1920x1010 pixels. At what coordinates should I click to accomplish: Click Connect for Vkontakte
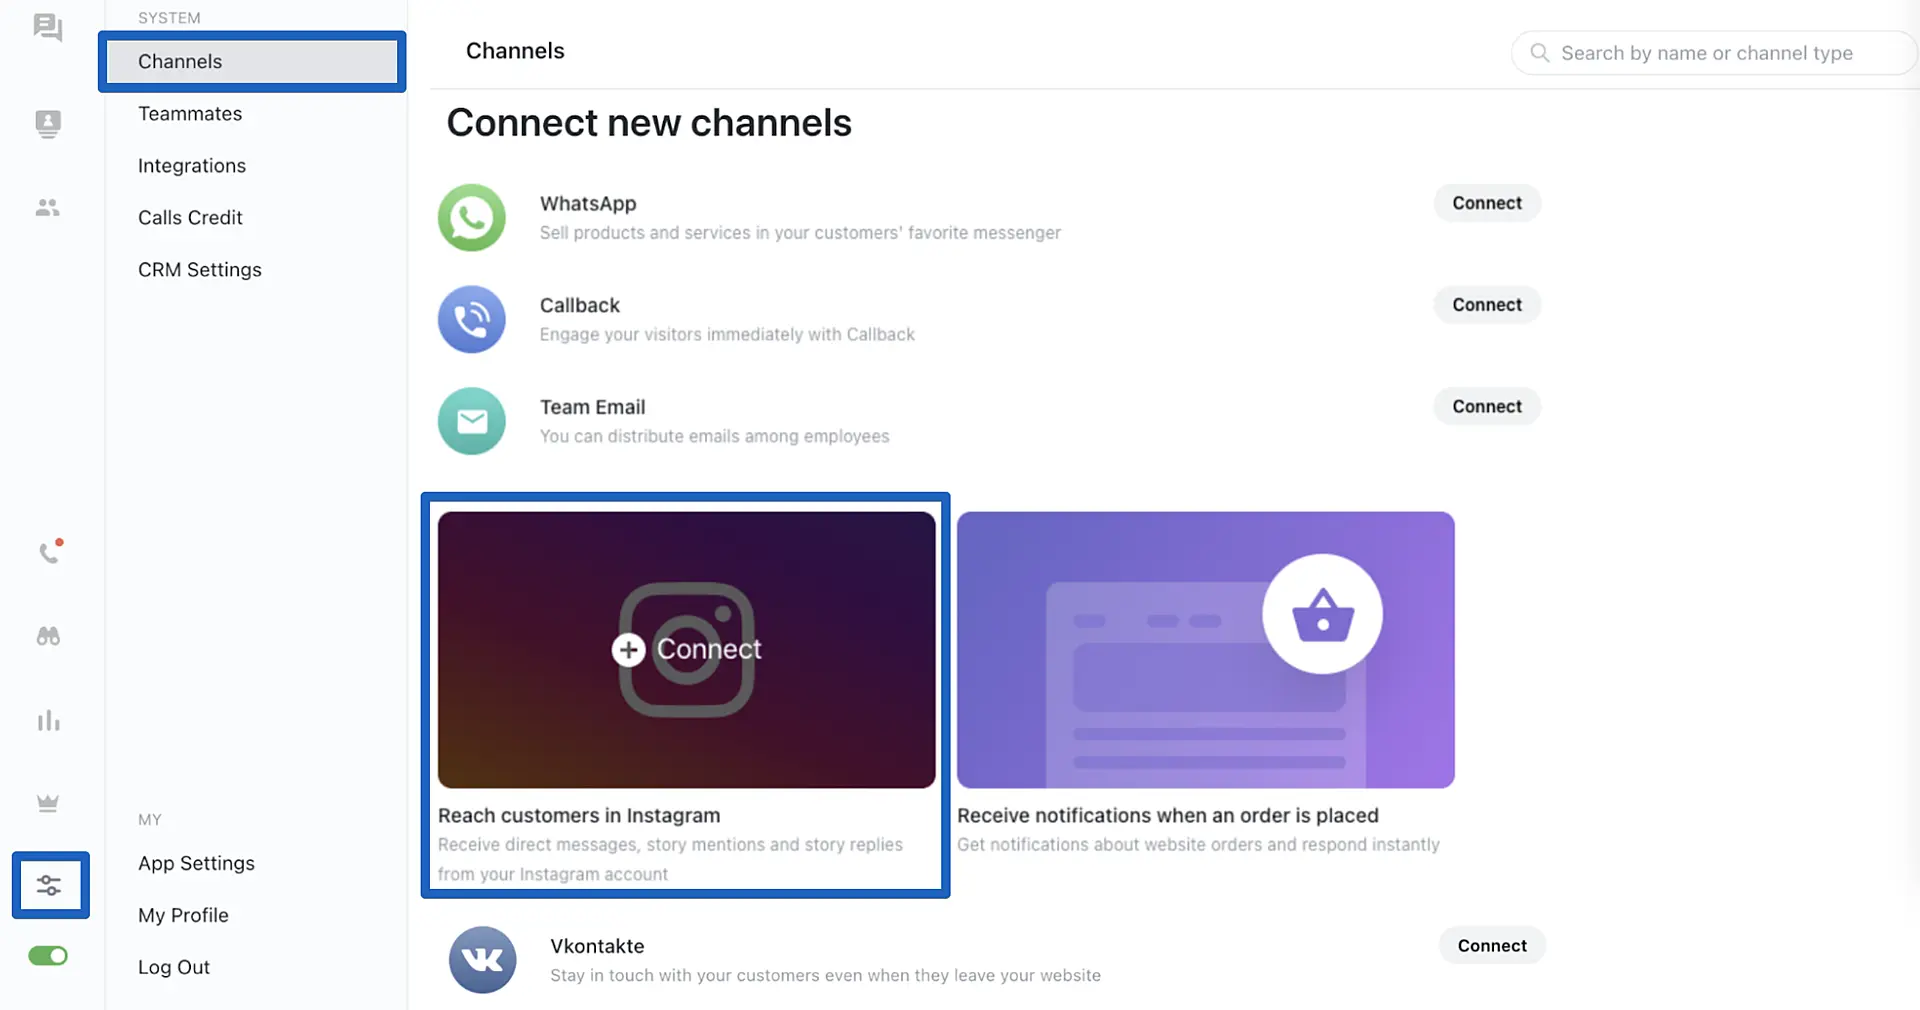1491,946
